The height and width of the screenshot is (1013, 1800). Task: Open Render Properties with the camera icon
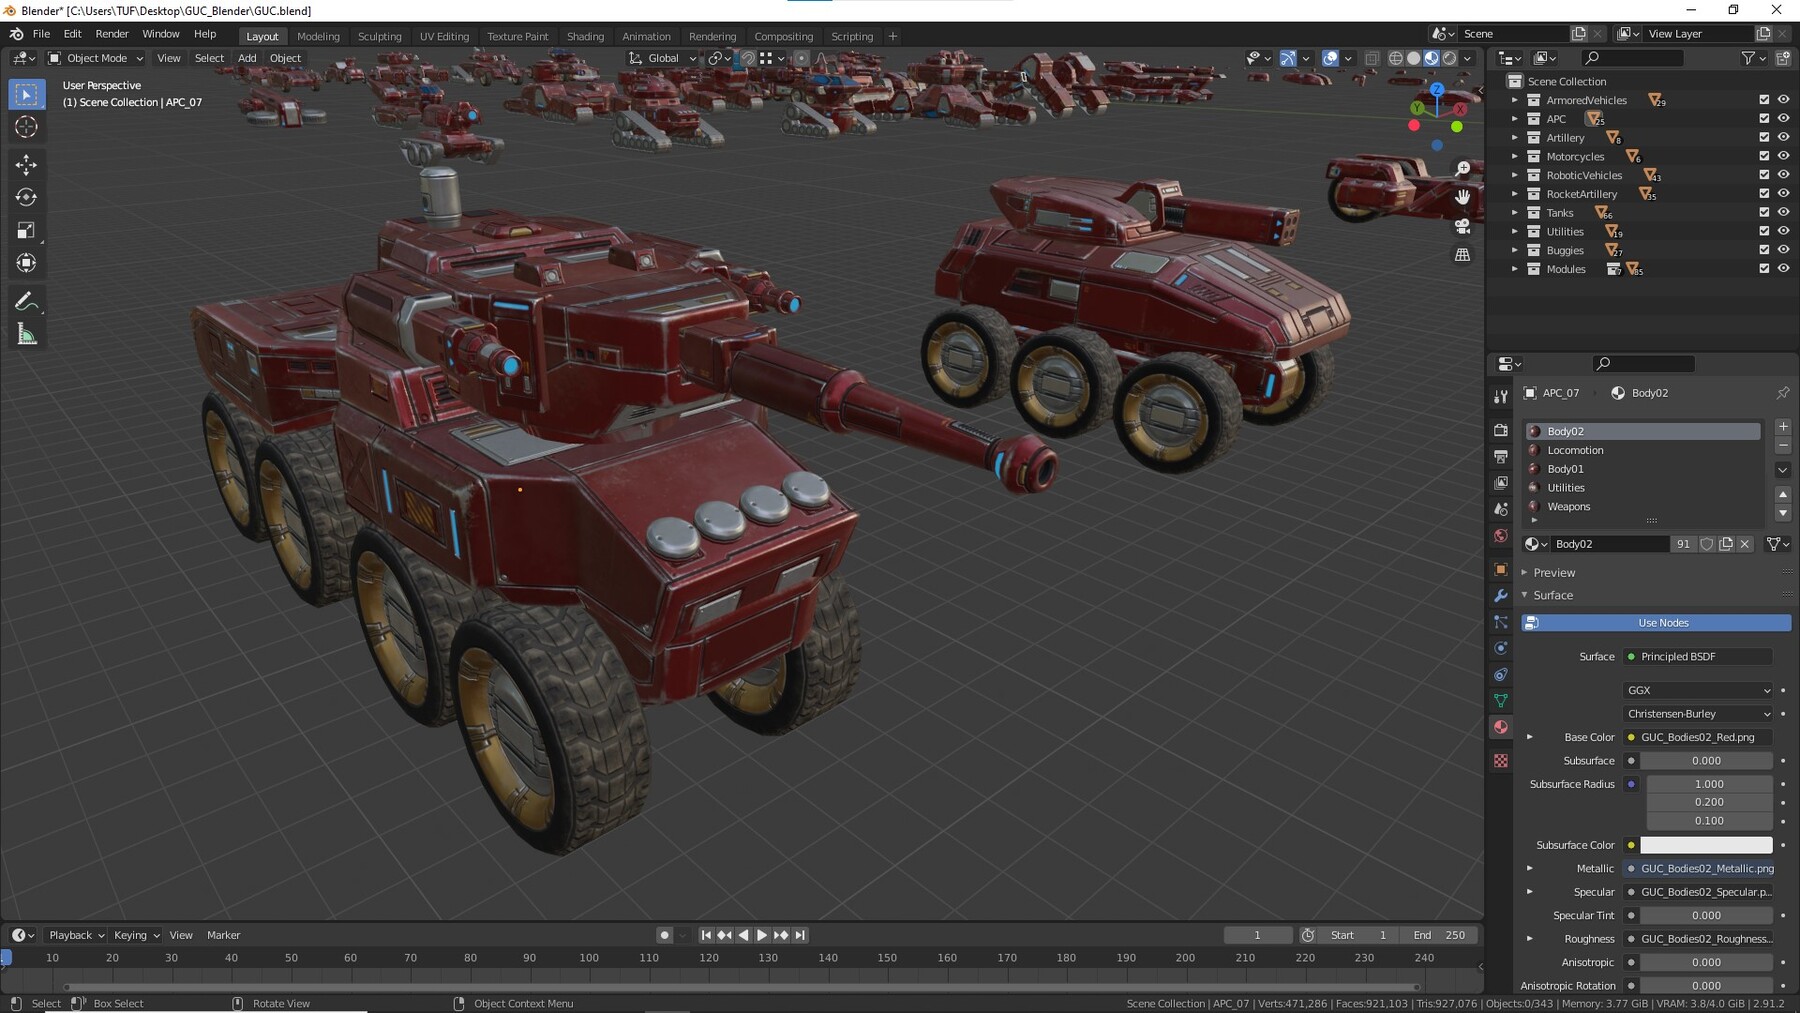[1500, 430]
